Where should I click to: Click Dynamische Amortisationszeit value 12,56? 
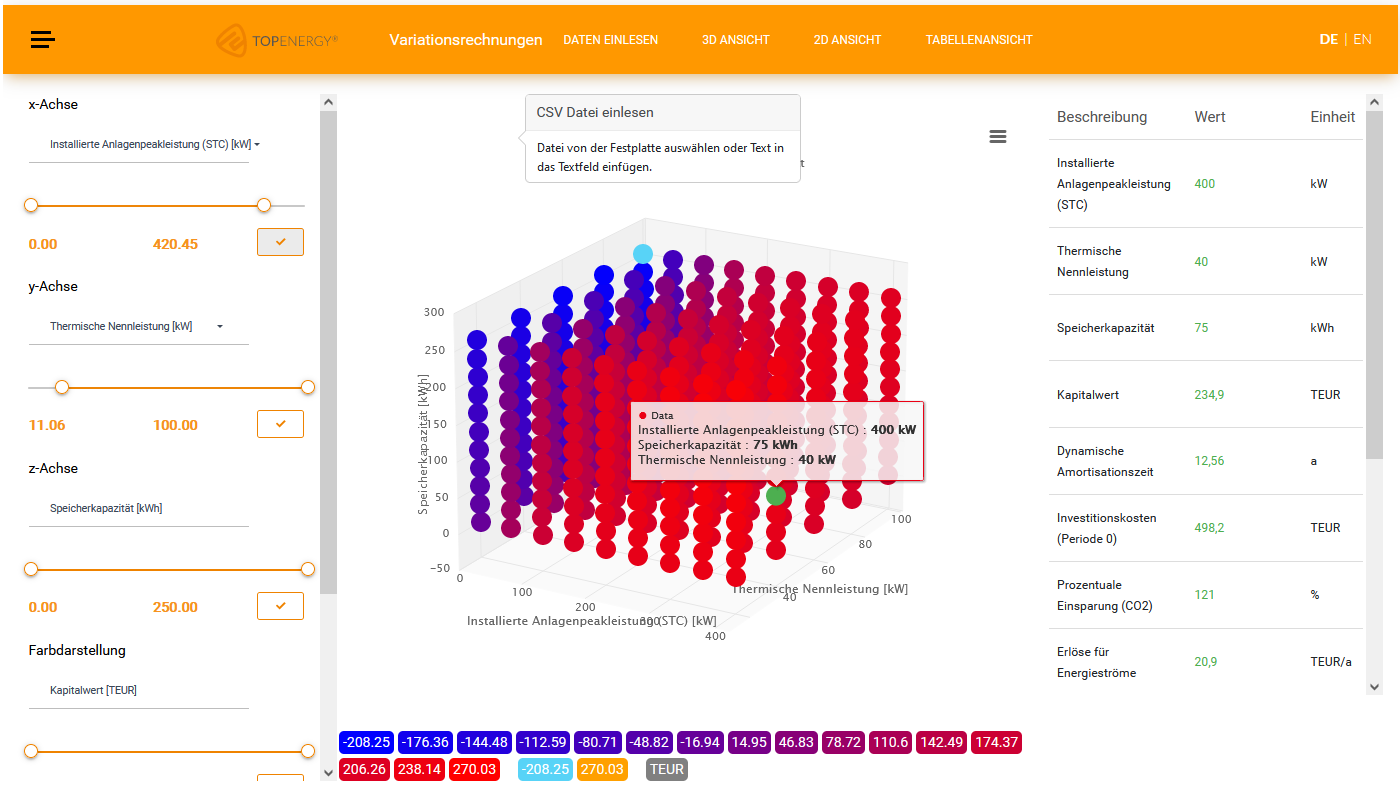click(1209, 461)
